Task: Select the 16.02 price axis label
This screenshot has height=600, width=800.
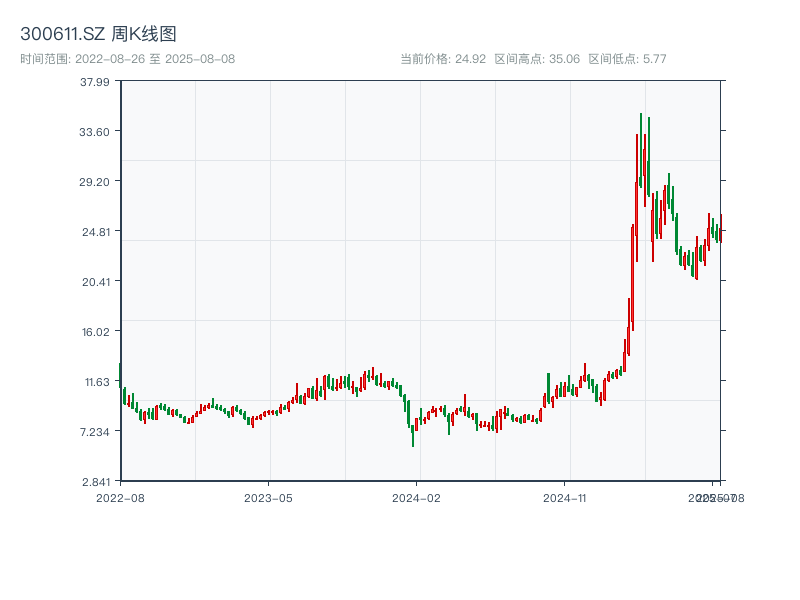Action: pyautogui.click(x=96, y=332)
